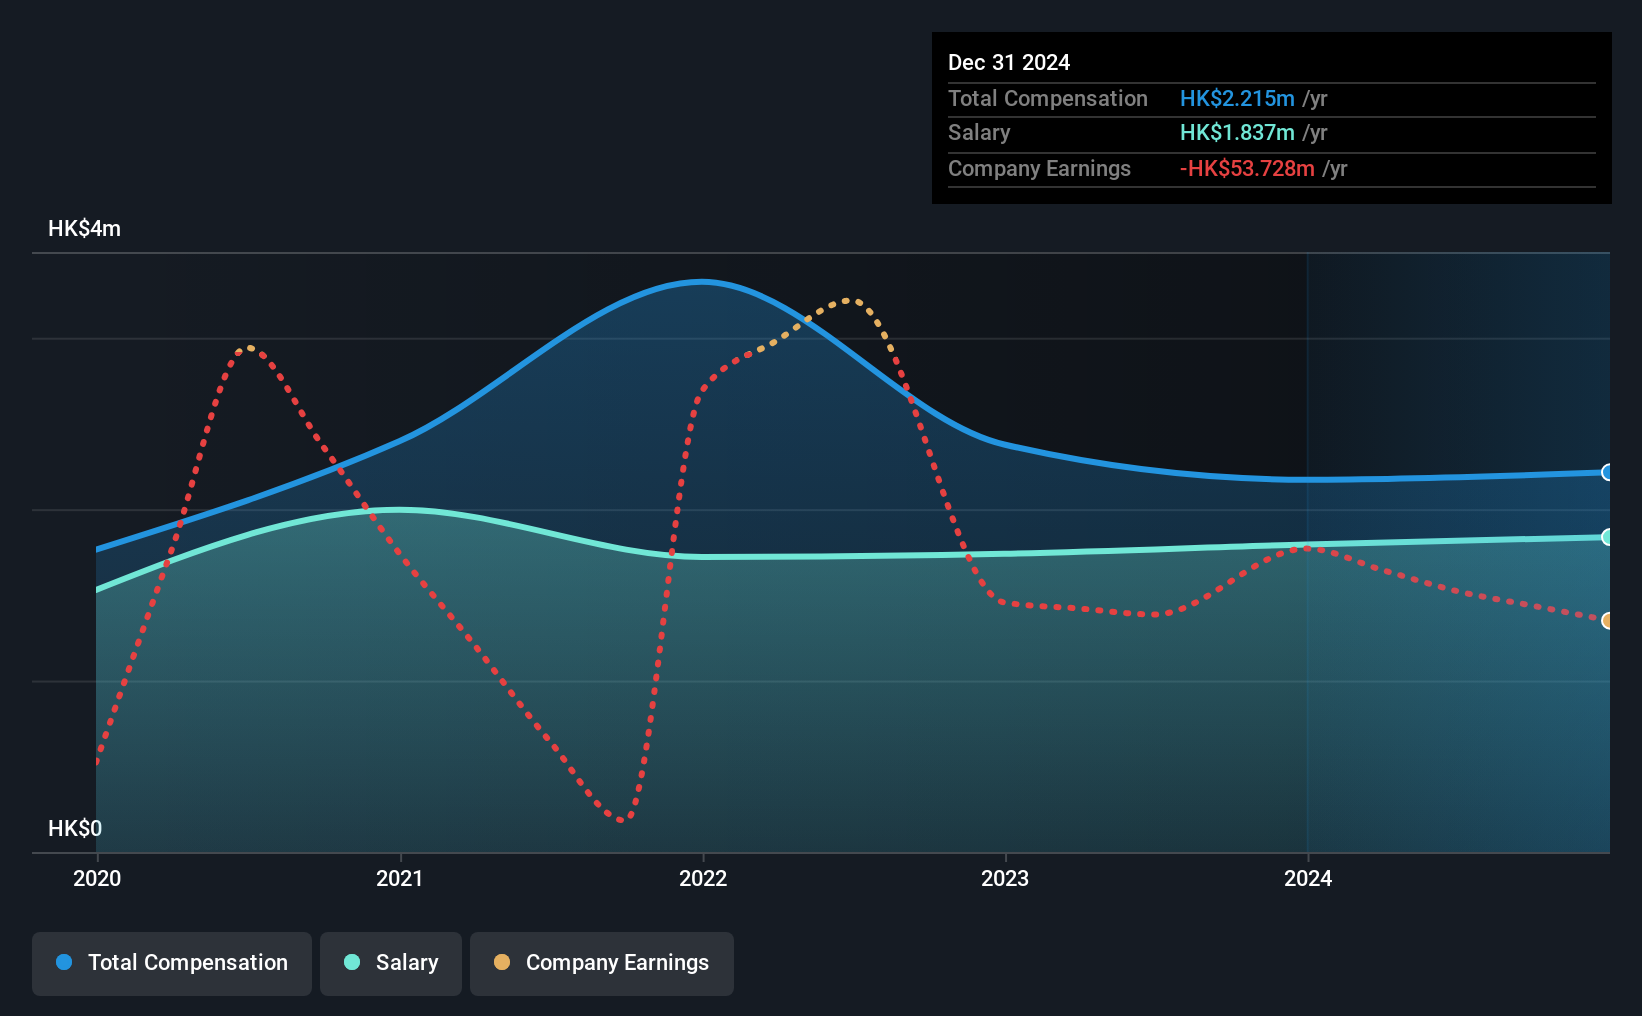Click the -HK$53.728m company earnings value

[x=1247, y=169]
